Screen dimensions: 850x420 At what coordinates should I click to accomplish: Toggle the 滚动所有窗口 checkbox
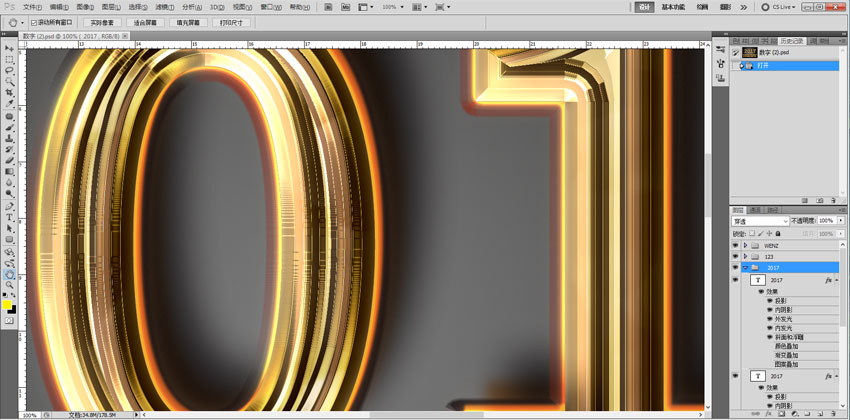click(34, 23)
